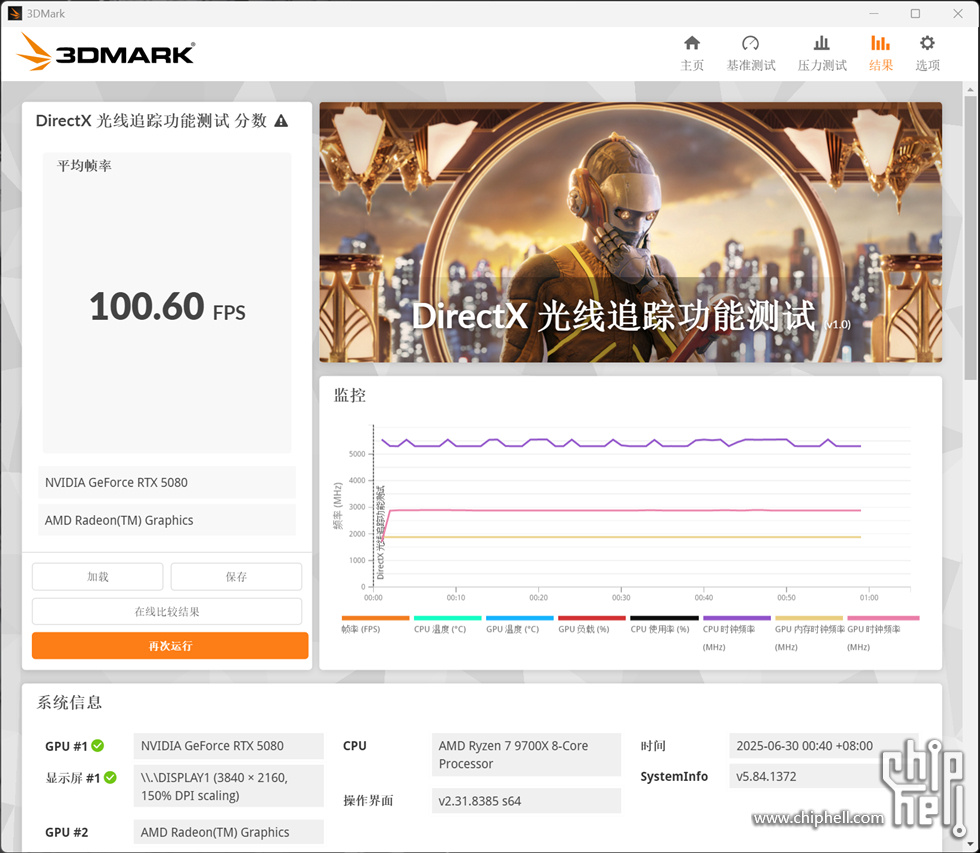Click the green check next to 显示屏 #1

click(x=110, y=777)
